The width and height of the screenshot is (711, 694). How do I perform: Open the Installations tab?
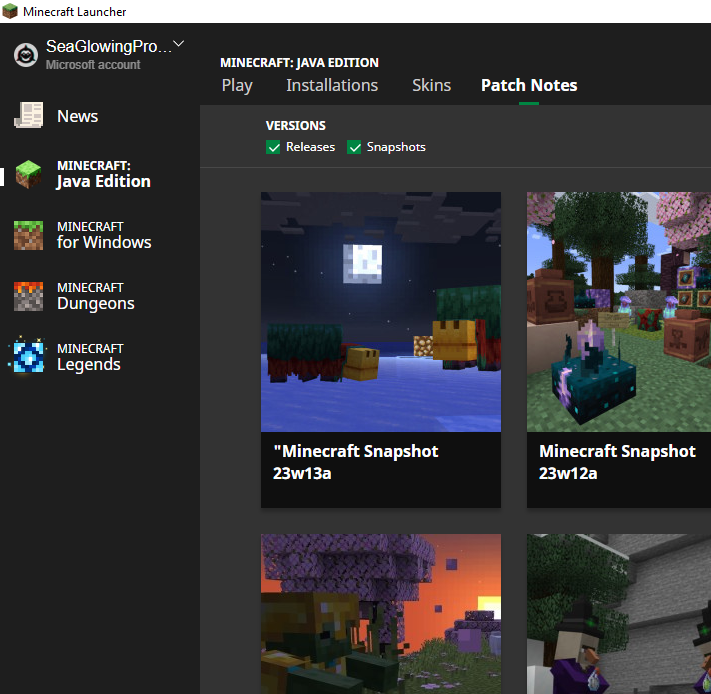[x=332, y=85]
